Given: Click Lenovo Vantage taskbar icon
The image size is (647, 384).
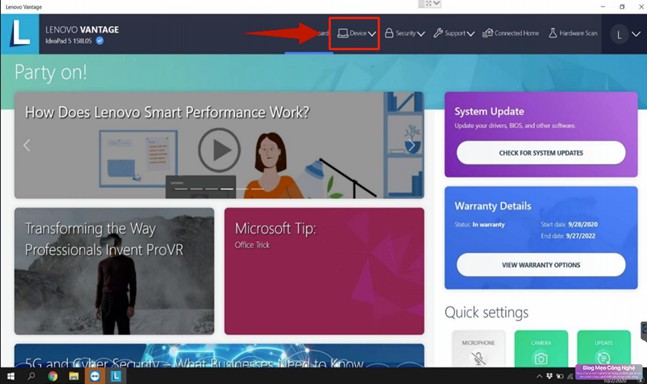Looking at the screenshot, I should point(116,376).
